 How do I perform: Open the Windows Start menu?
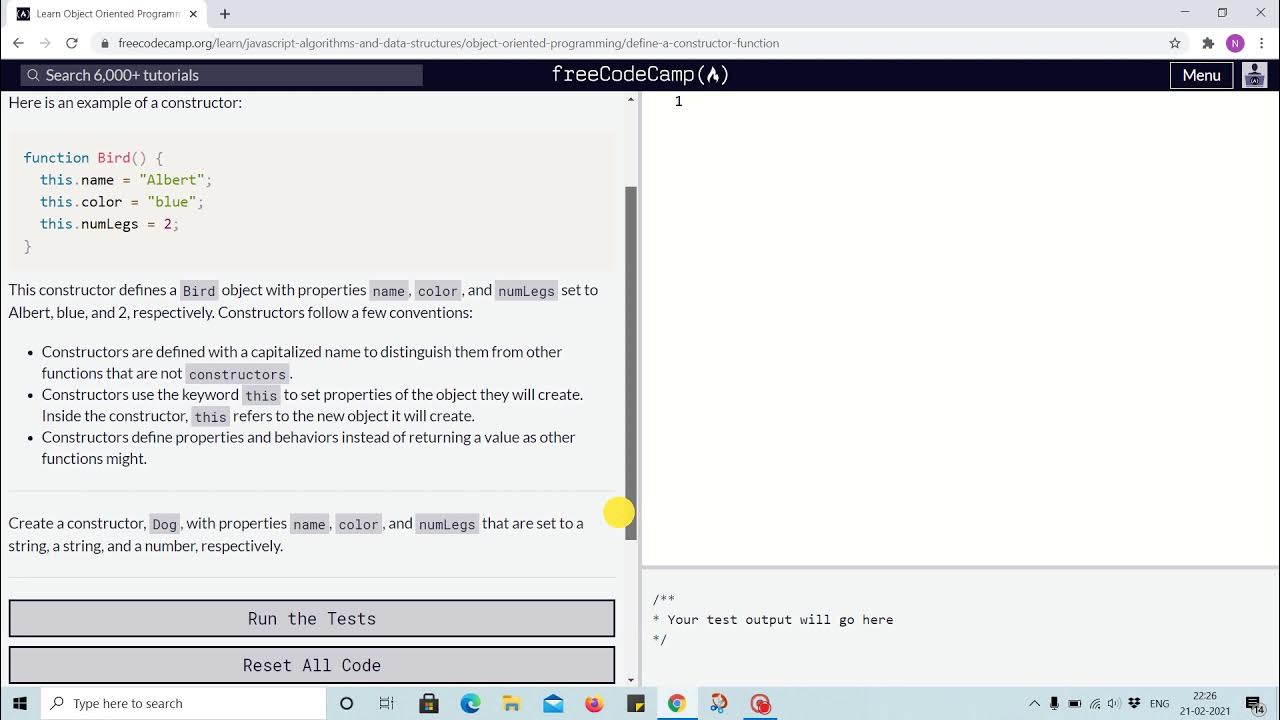coord(20,703)
